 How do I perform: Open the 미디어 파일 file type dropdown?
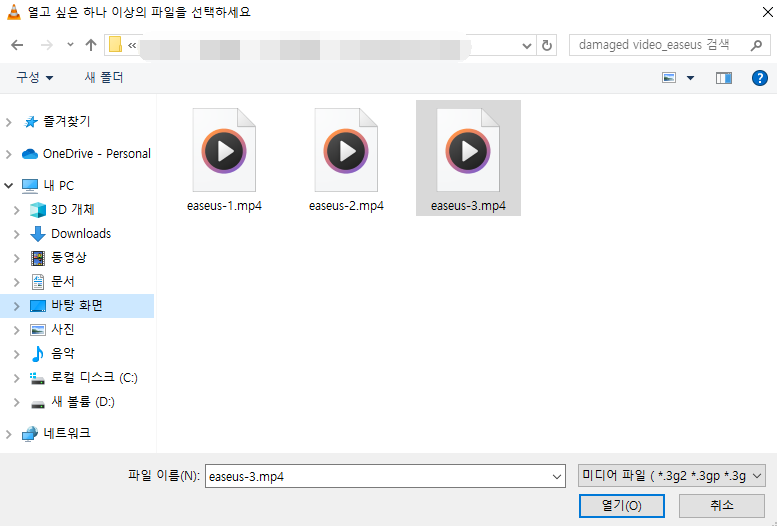point(671,476)
